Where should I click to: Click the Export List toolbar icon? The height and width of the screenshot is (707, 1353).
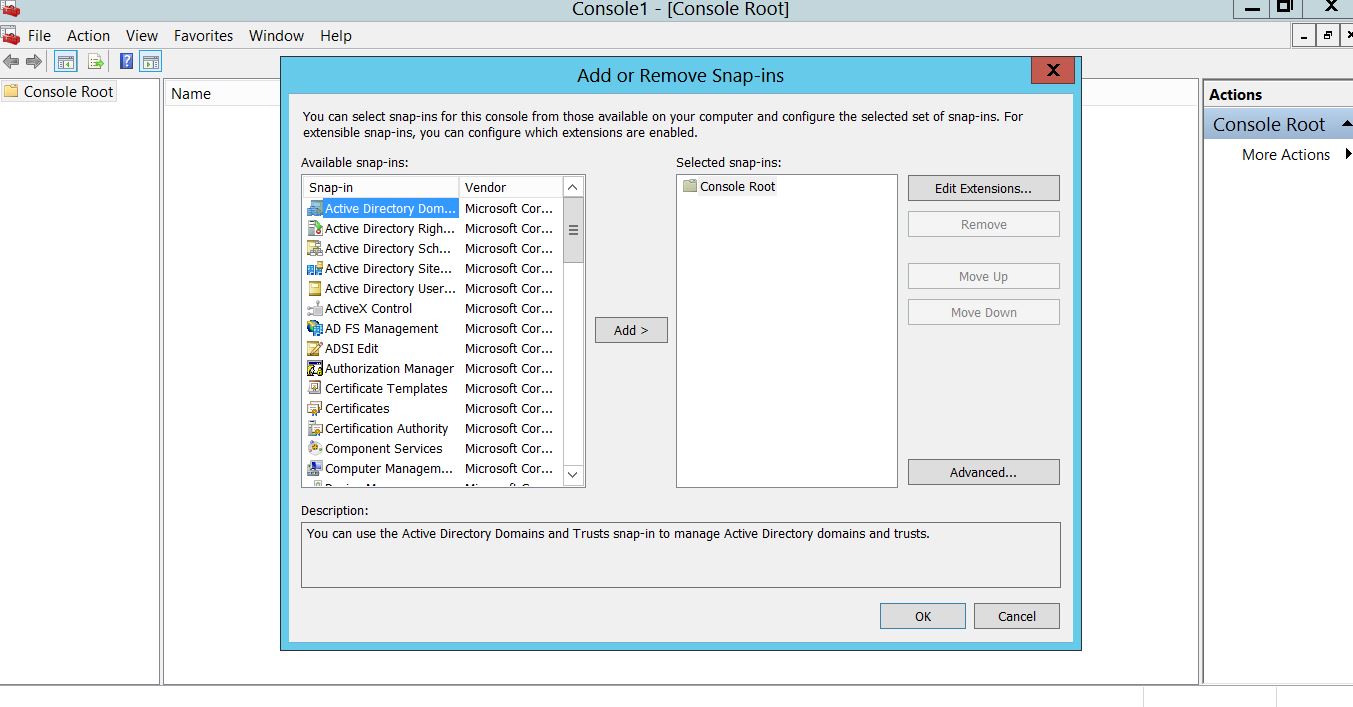pyautogui.click(x=95, y=62)
